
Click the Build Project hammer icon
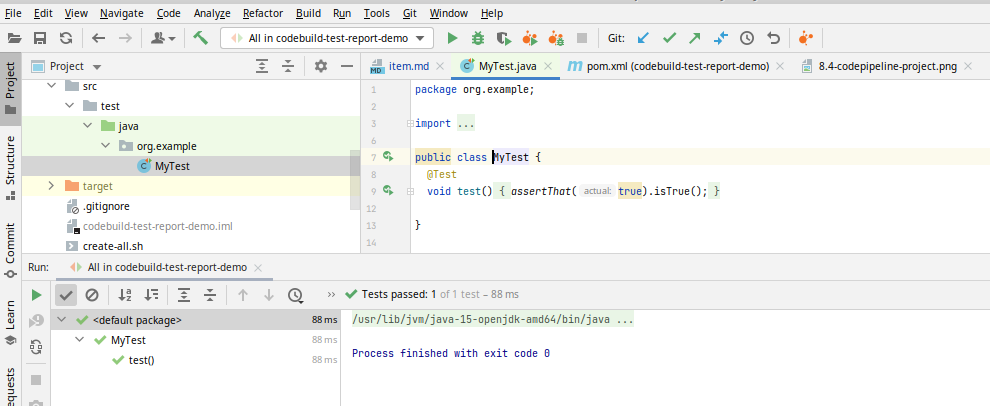(201, 38)
